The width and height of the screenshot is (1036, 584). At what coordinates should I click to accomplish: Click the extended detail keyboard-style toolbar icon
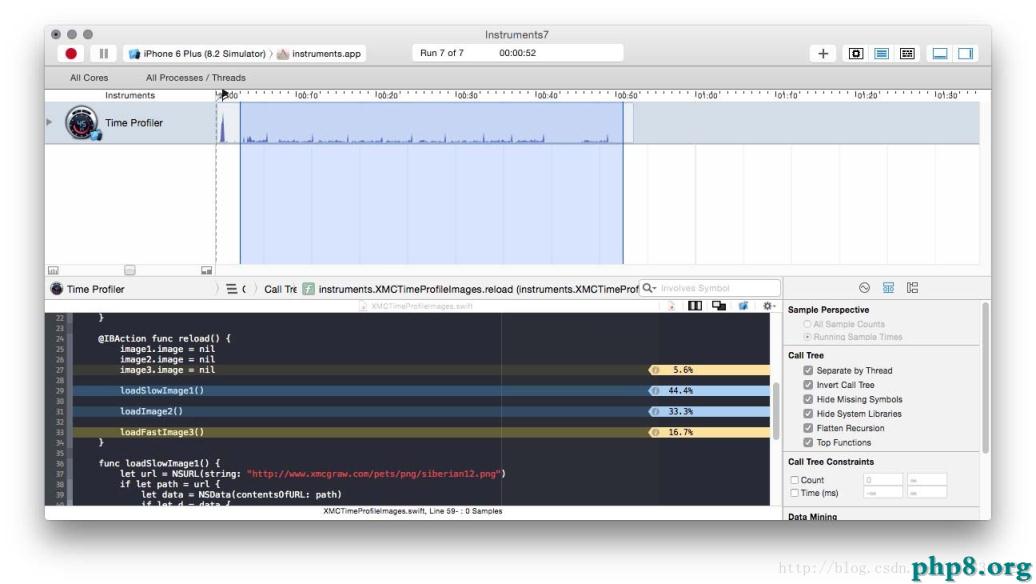click(908, 53)
